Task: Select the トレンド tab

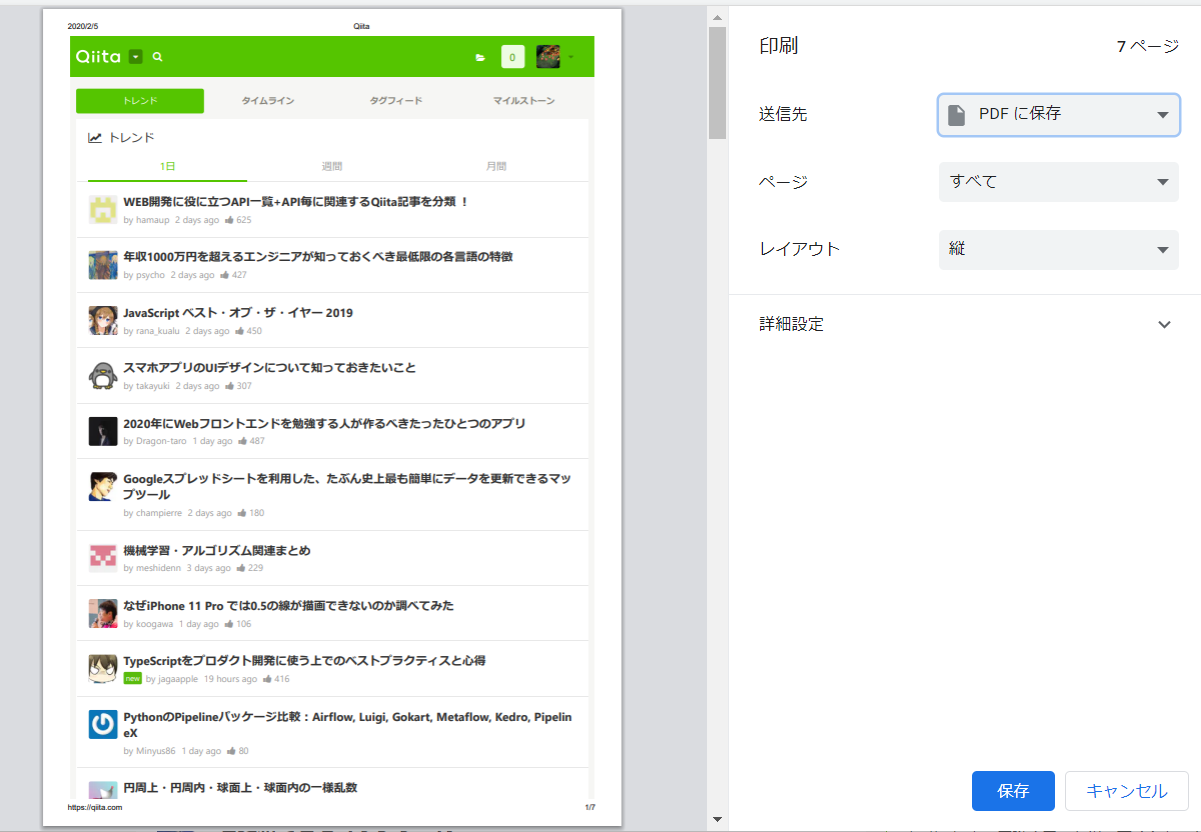Action: (x=140, y=101)
